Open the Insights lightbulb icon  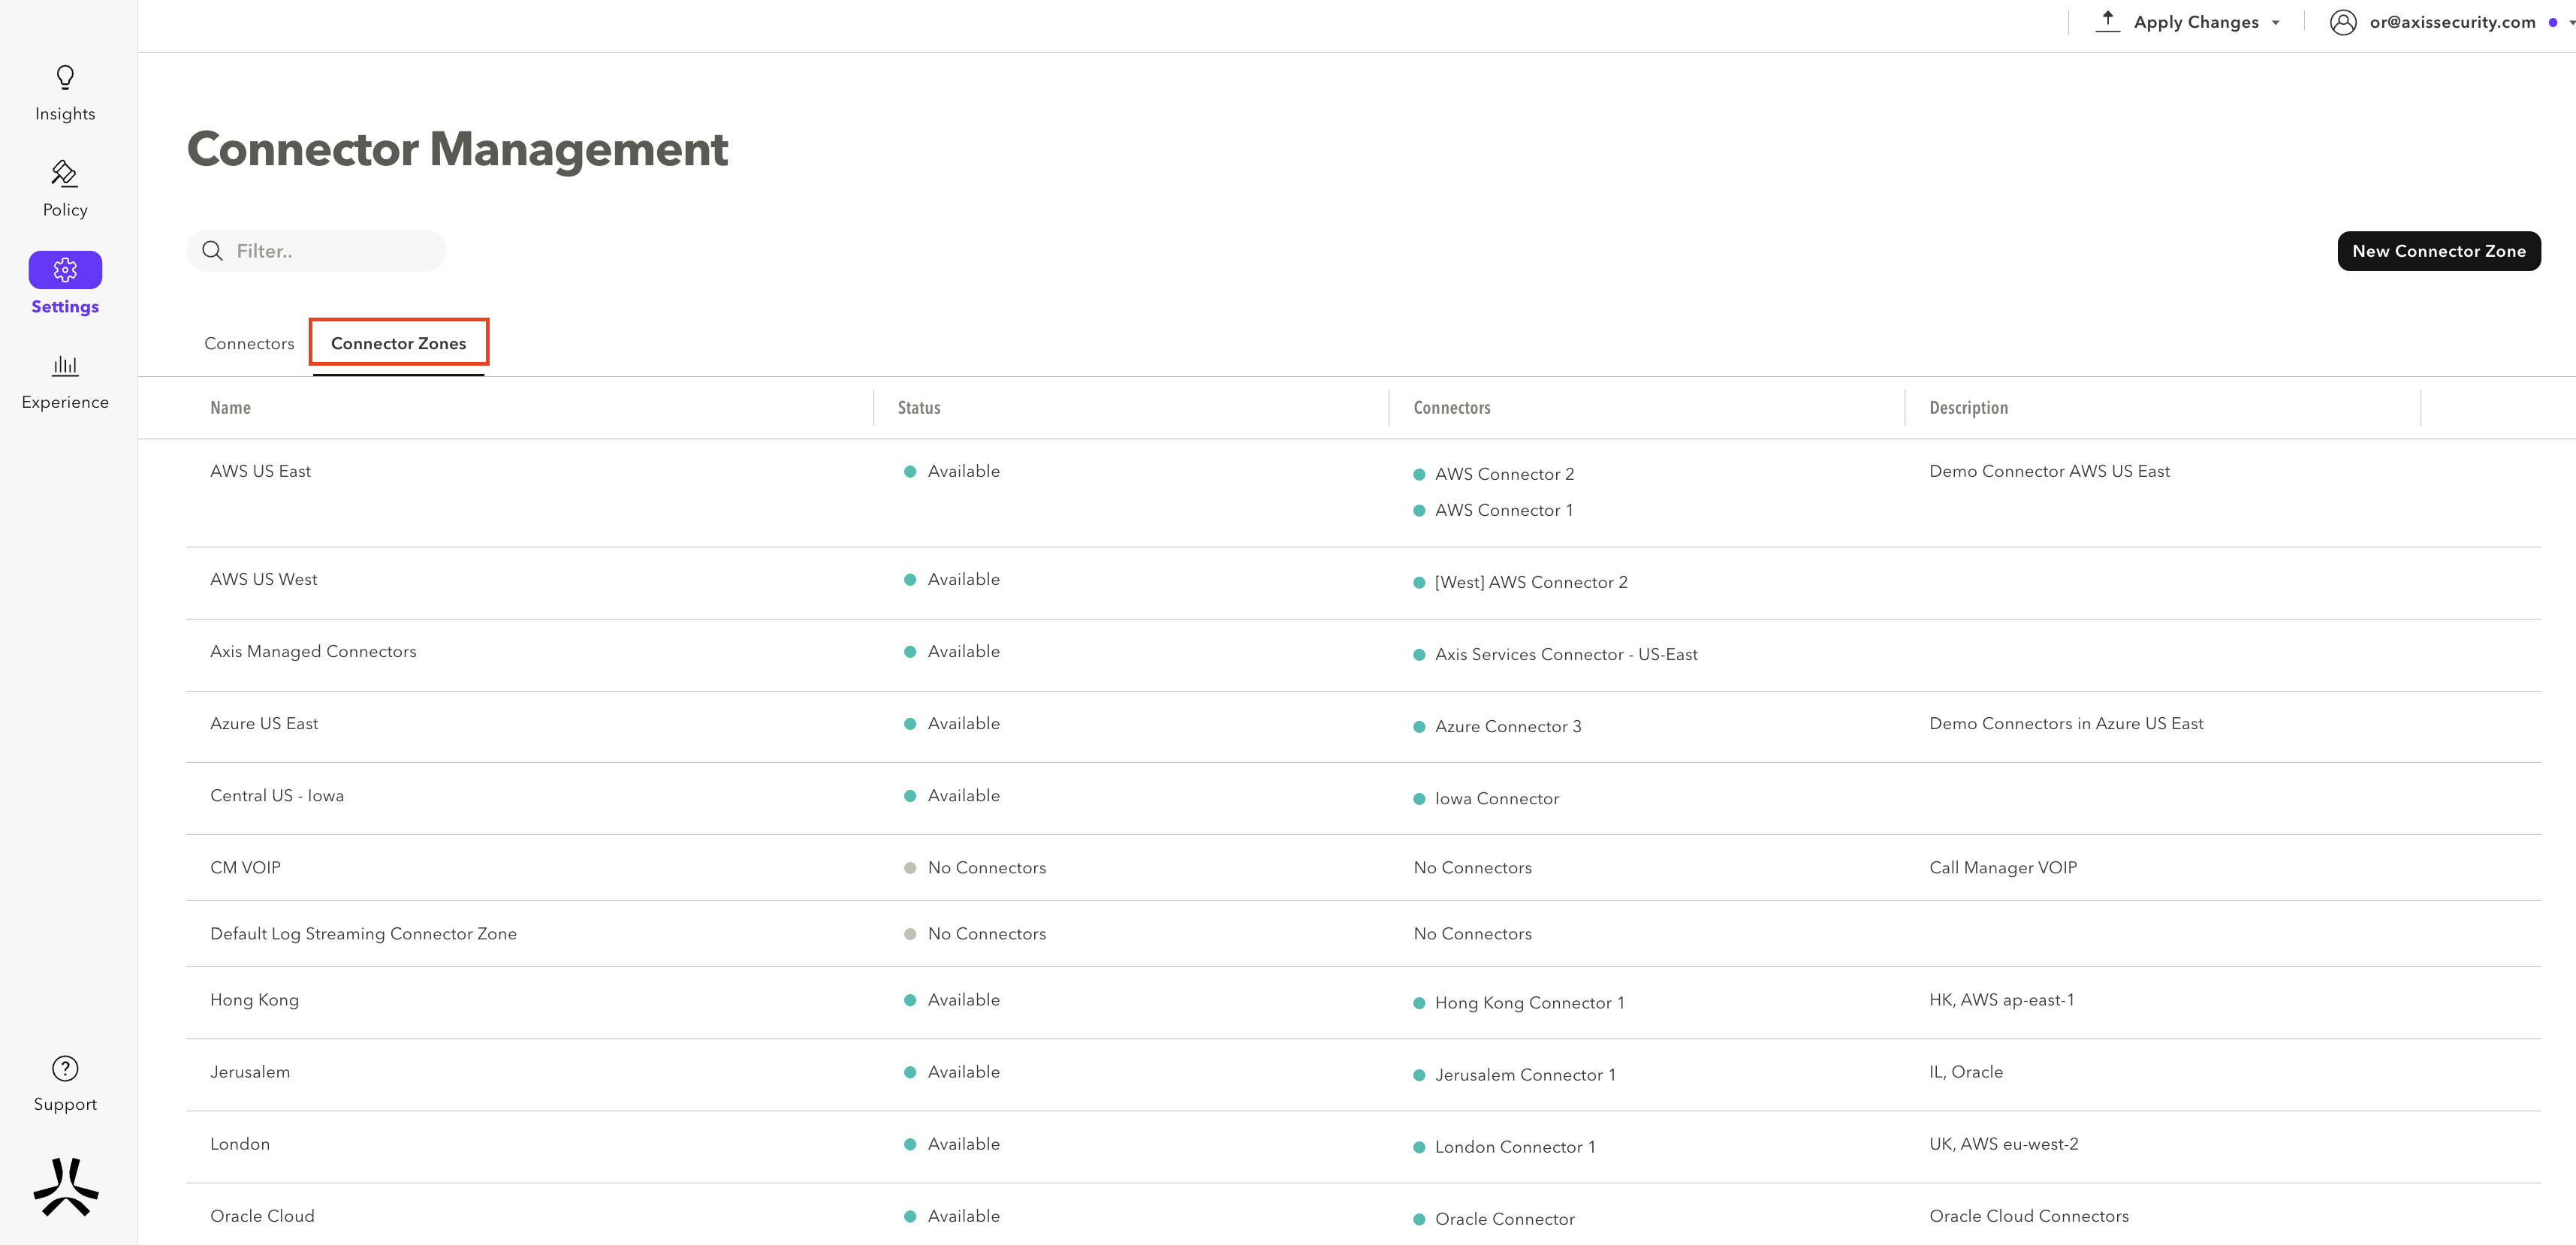(x=65, y=78)
